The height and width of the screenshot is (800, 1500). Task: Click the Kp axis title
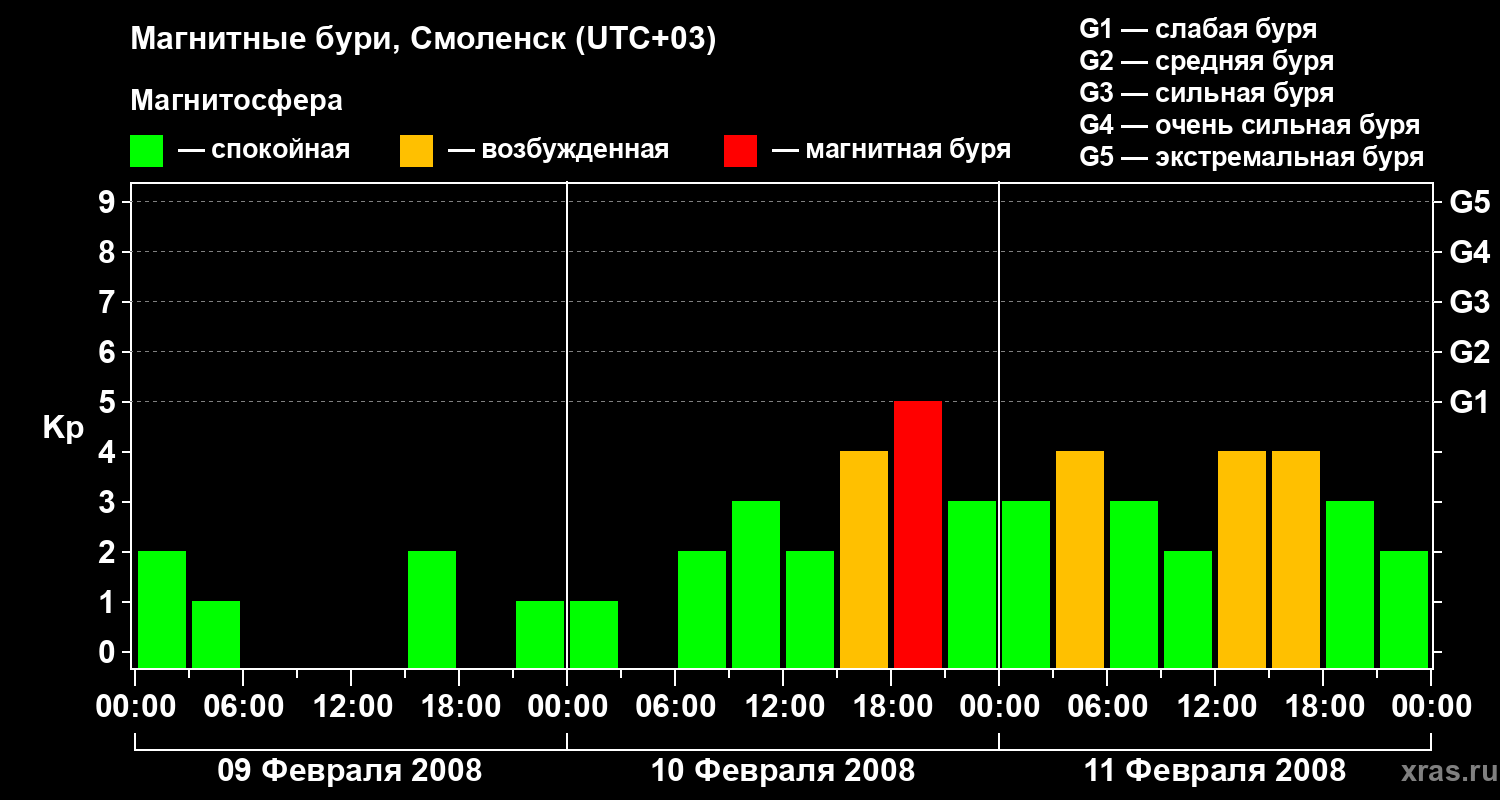63,429
